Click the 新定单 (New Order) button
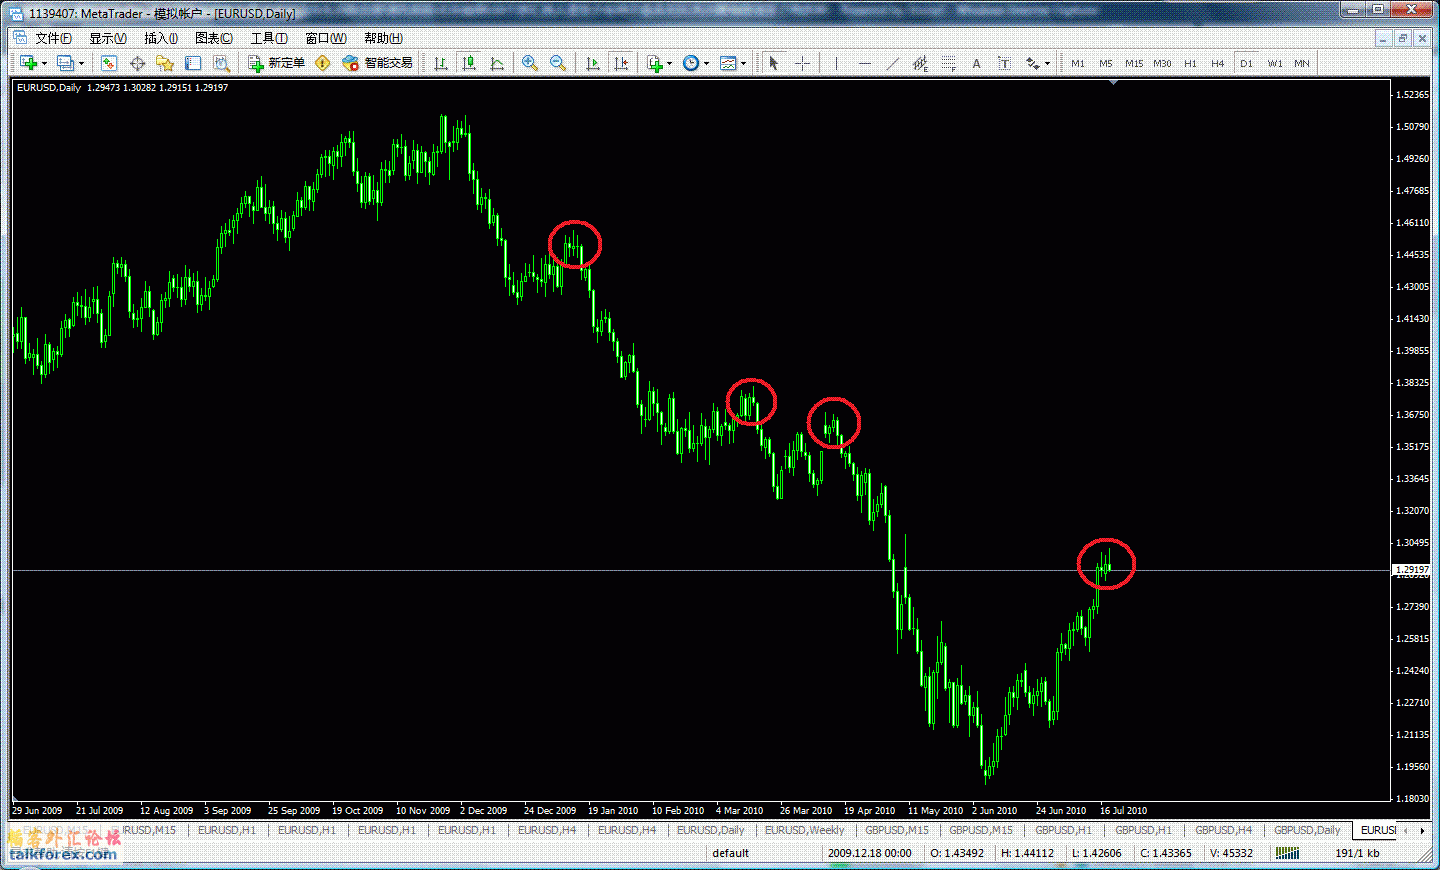The width and height of the screenshot is (1440, 870). 277,63
